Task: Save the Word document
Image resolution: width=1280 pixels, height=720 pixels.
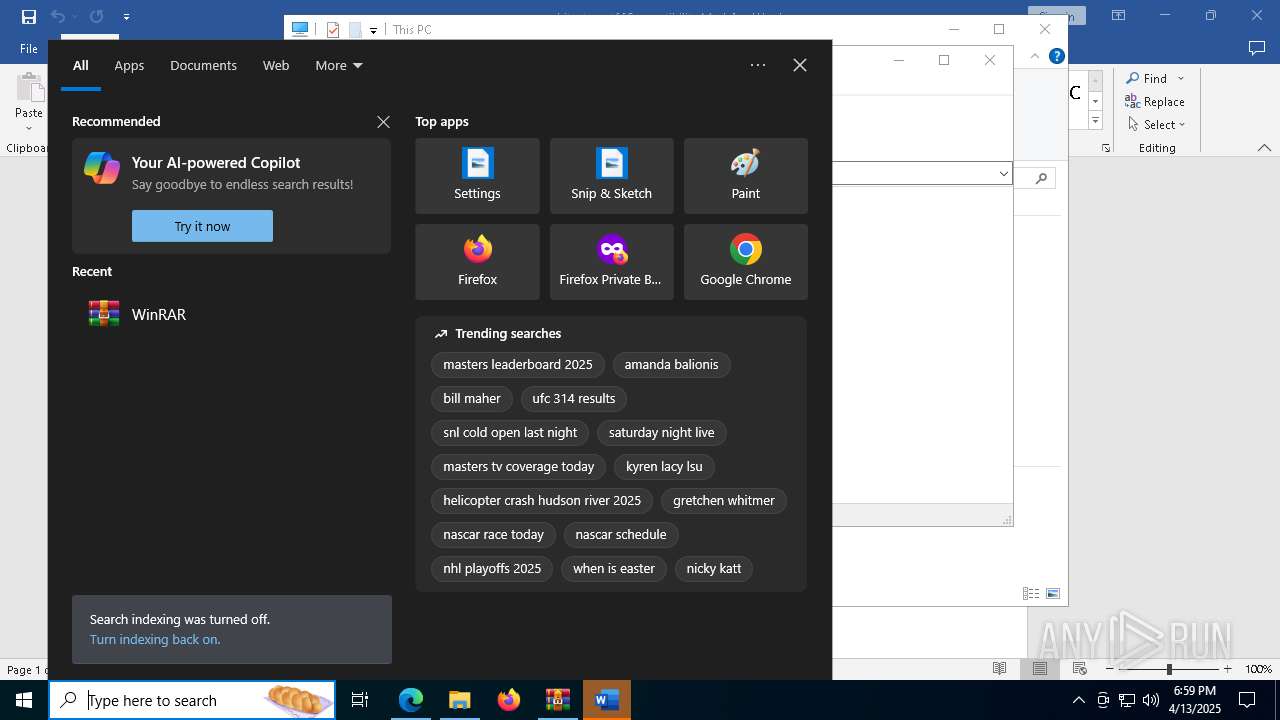Action: tap(29, 16)
